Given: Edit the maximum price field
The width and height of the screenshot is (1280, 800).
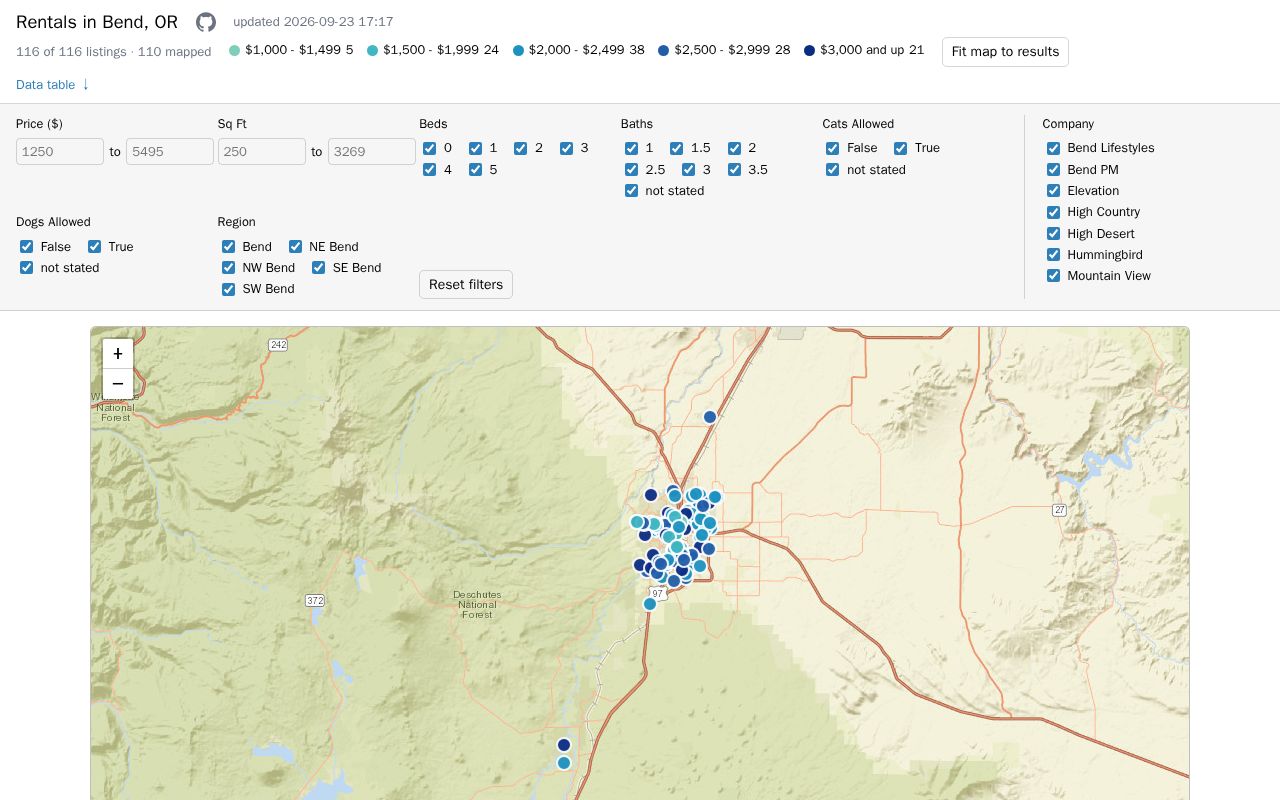Looking at the screenshot, I should pyautogui.click(x=170, y=152).
